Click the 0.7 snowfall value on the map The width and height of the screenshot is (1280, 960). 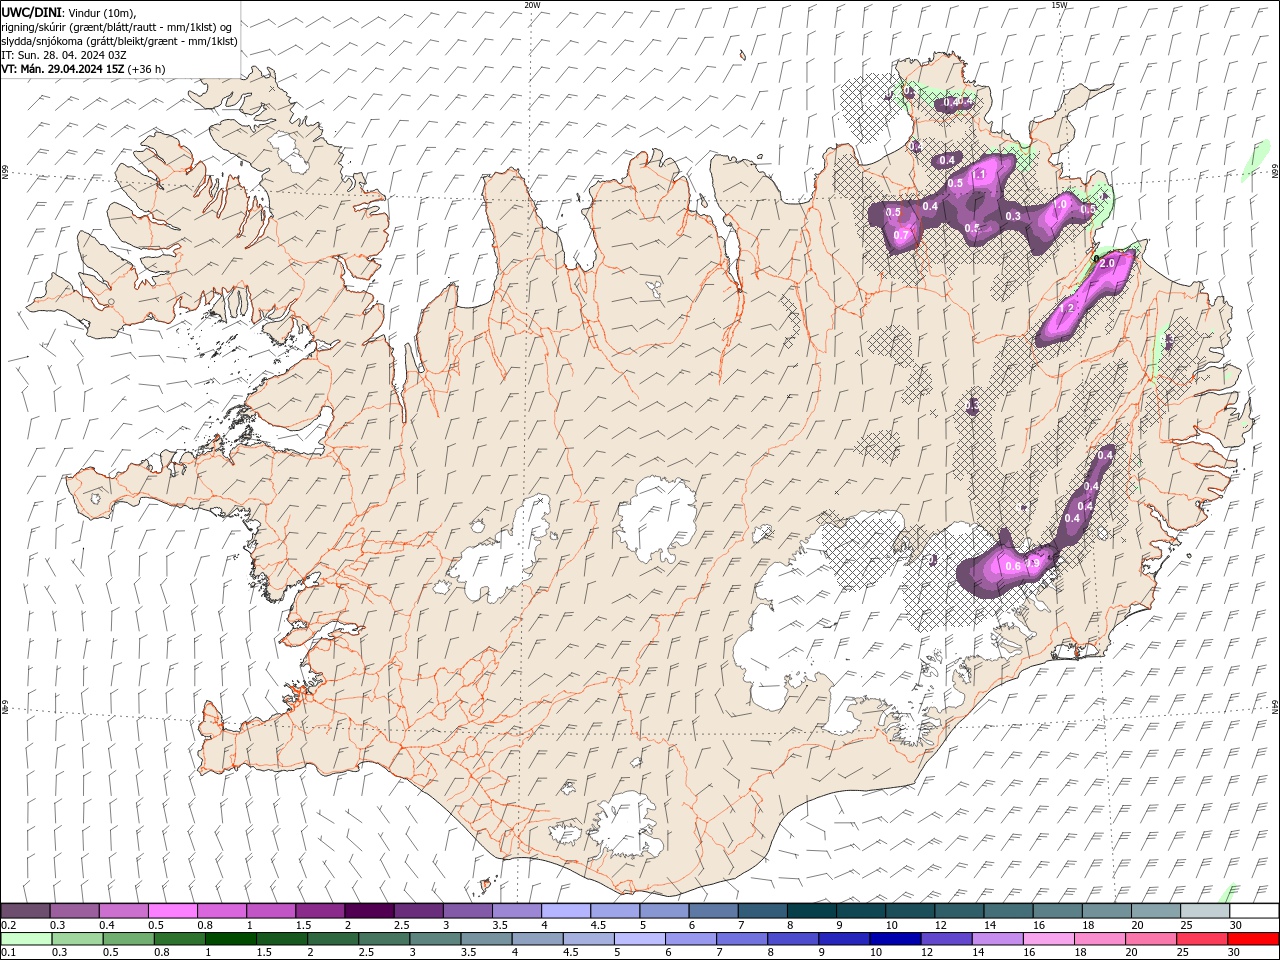(902, 235)
